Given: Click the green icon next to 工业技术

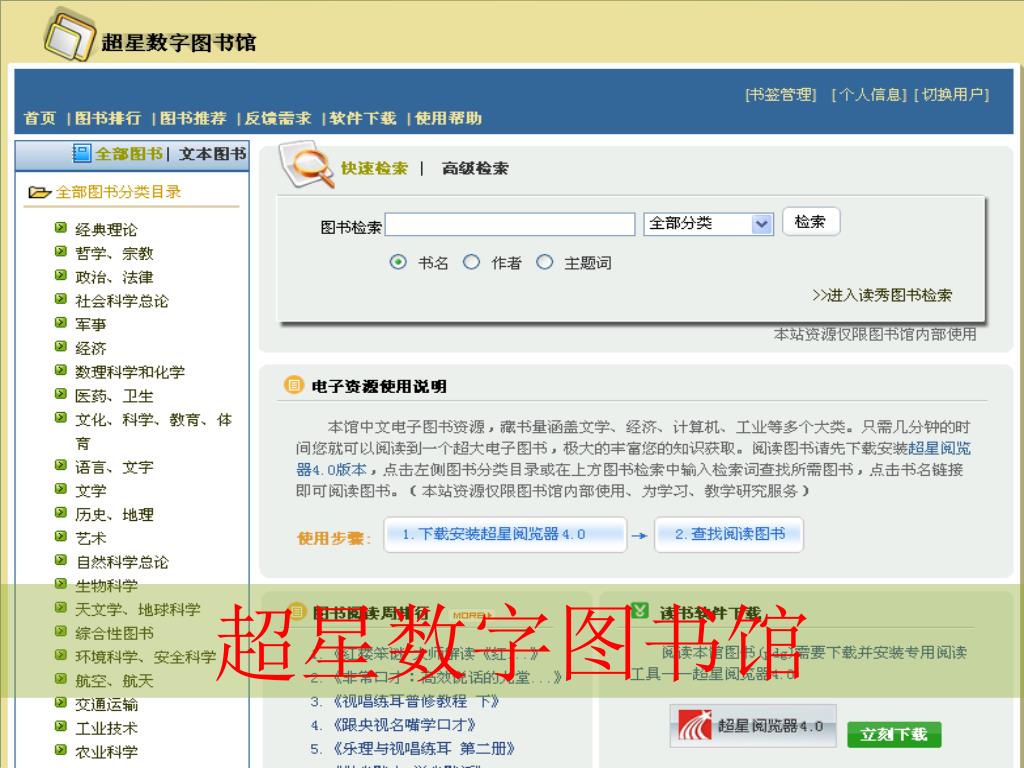Looking at the screenshot, I should point(61,726).
